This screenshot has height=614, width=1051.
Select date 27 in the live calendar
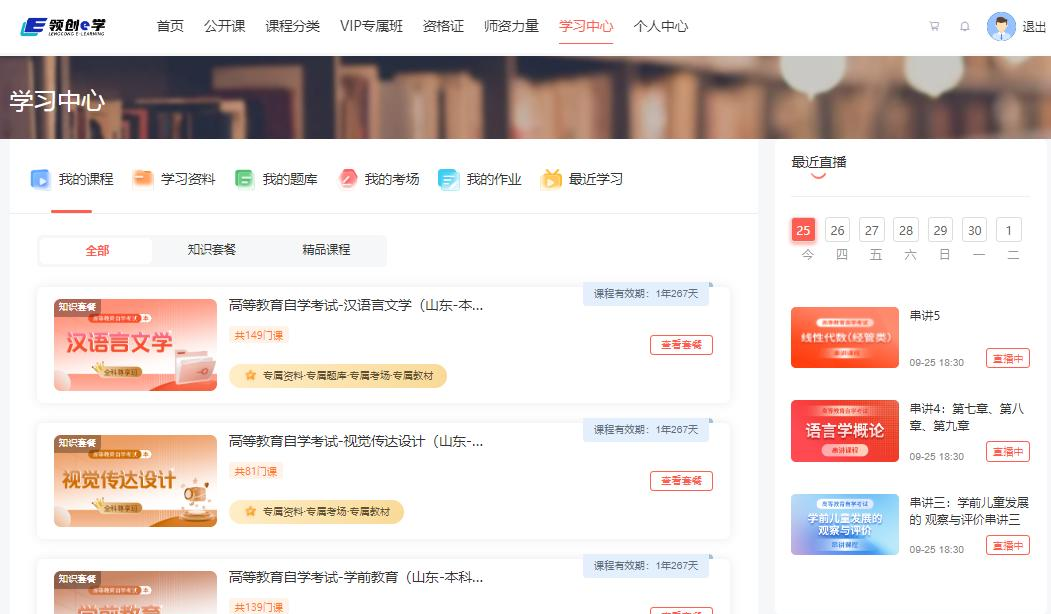click(871, 229)
